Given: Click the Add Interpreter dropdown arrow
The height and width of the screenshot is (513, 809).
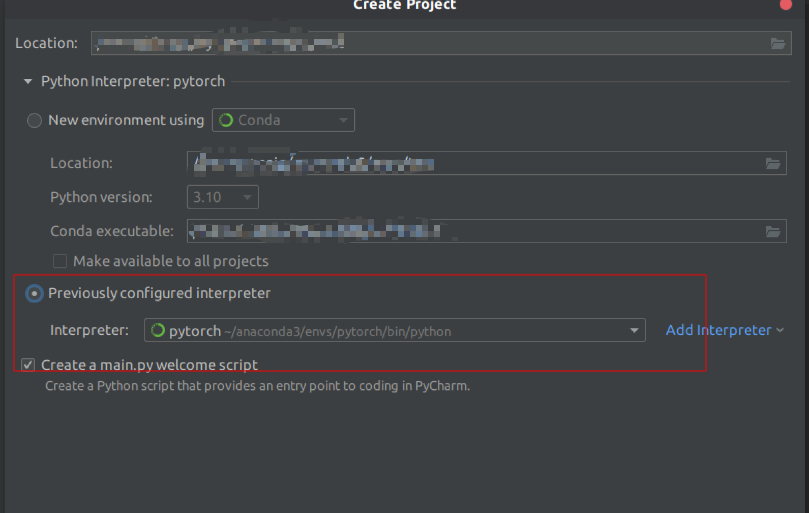Looking at the screenshot, I should click(x=779, y=330).
